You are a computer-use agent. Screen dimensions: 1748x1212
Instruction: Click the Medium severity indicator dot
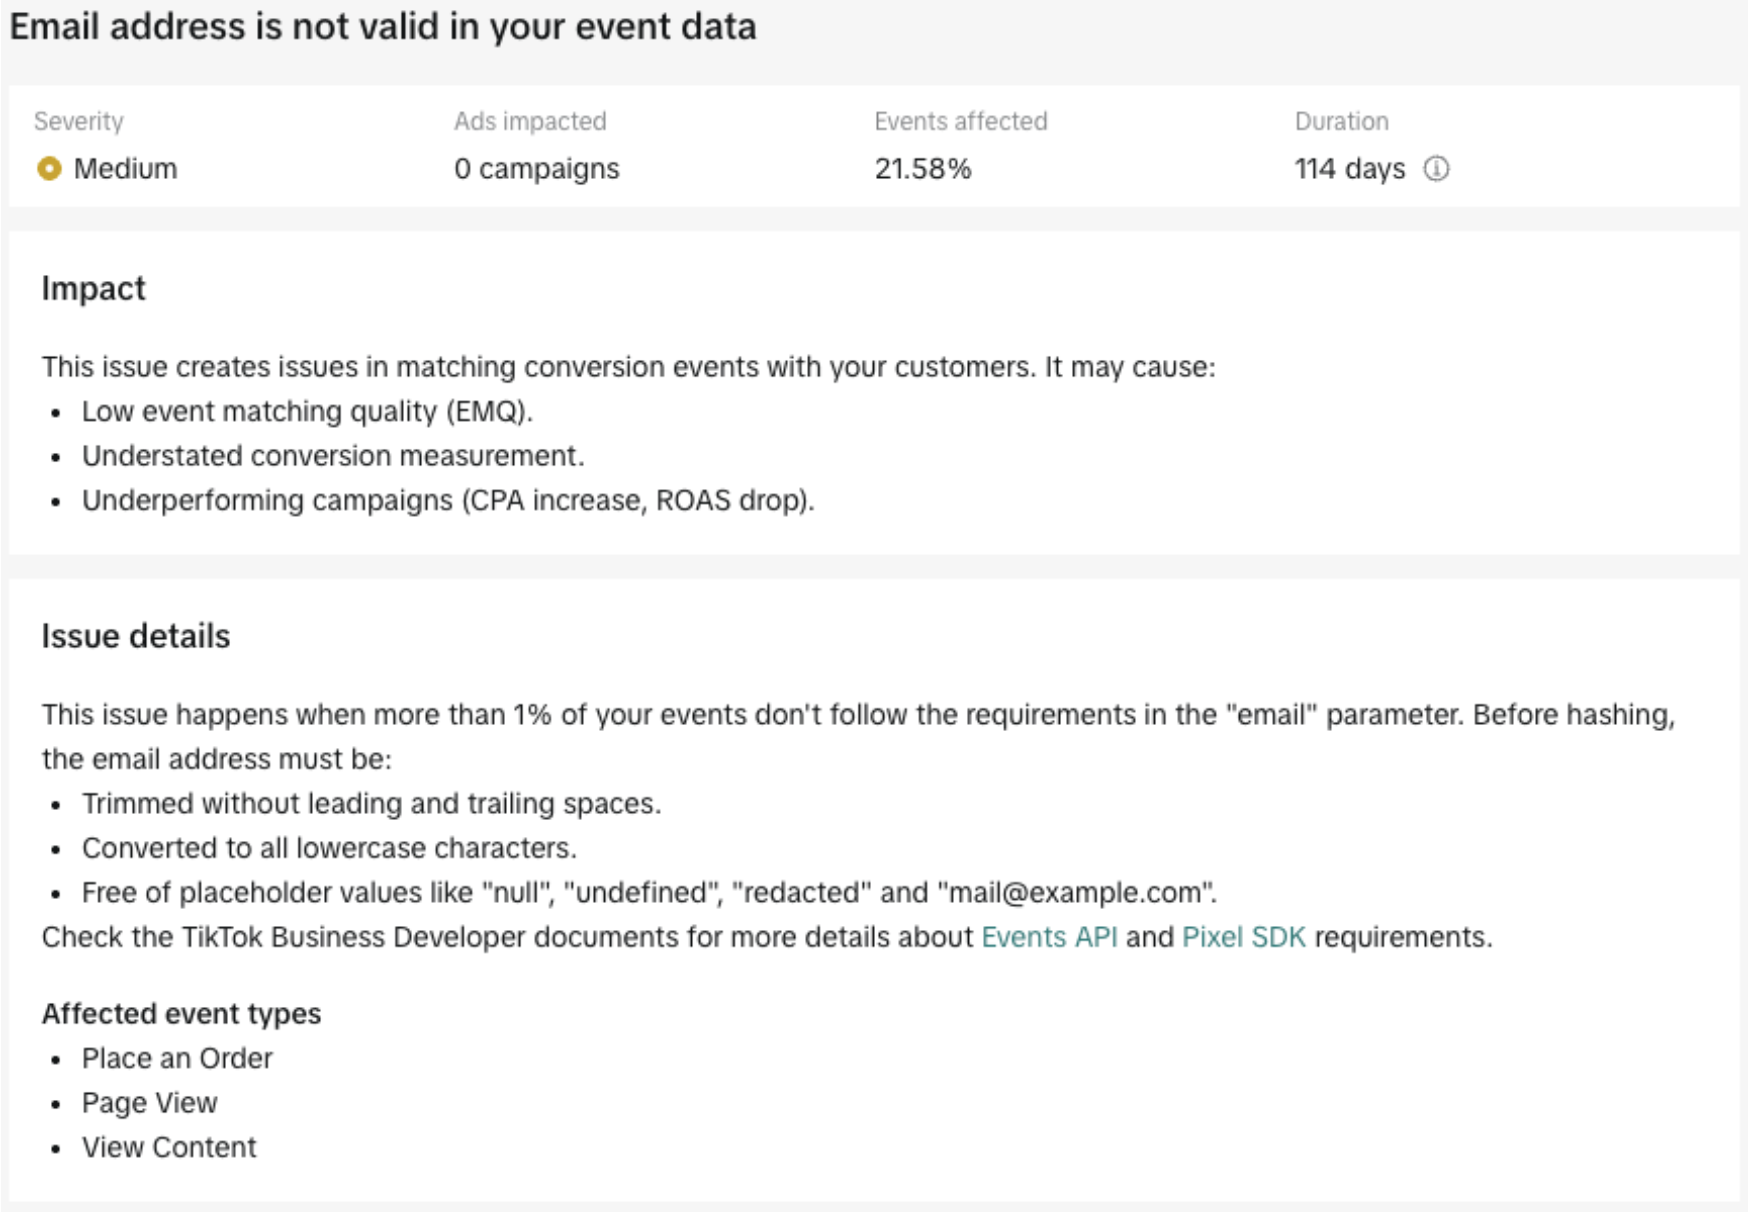pos(48,168)
